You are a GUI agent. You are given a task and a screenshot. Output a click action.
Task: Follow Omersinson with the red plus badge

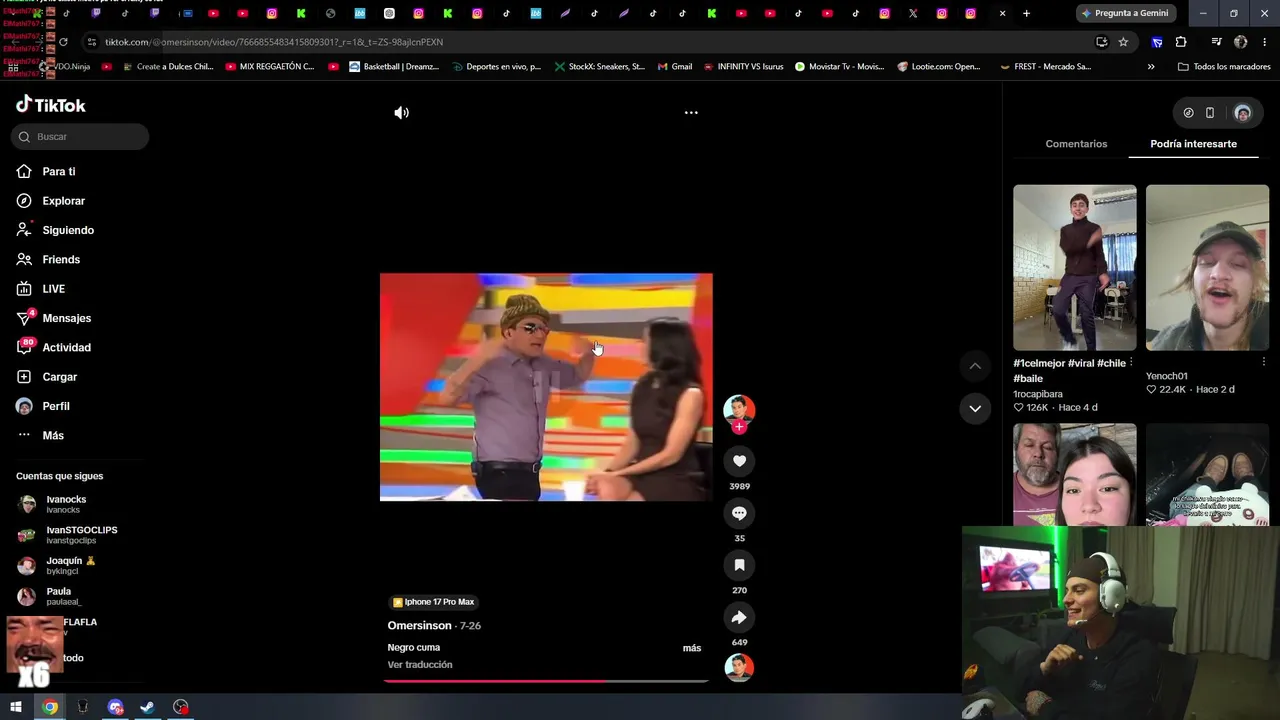click(739, 427)
